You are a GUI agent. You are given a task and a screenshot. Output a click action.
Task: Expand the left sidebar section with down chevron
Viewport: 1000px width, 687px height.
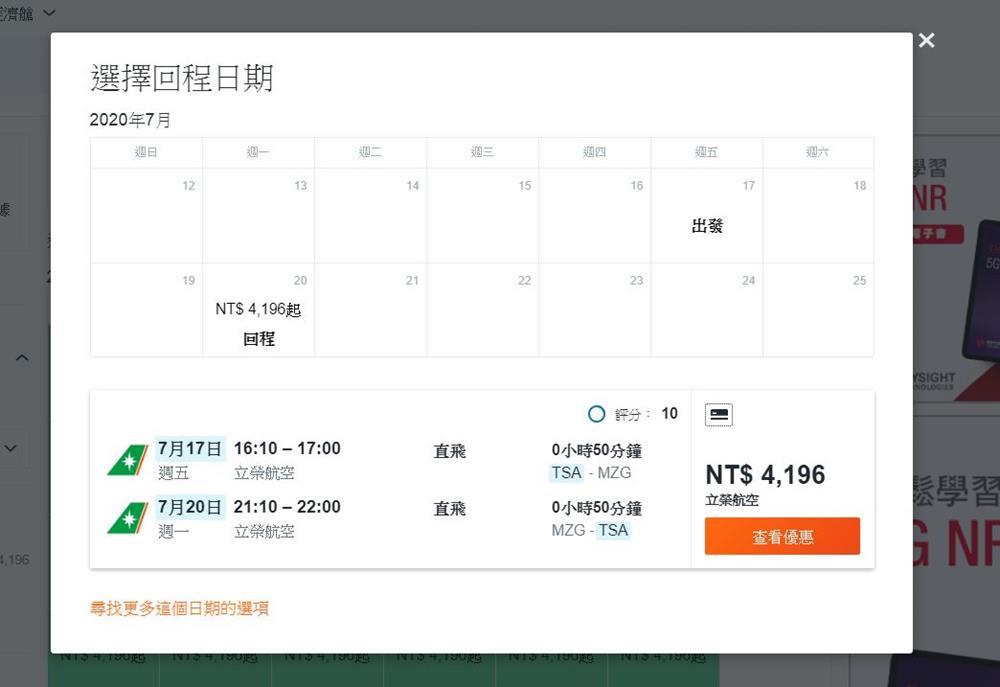(x=12, y=448)
